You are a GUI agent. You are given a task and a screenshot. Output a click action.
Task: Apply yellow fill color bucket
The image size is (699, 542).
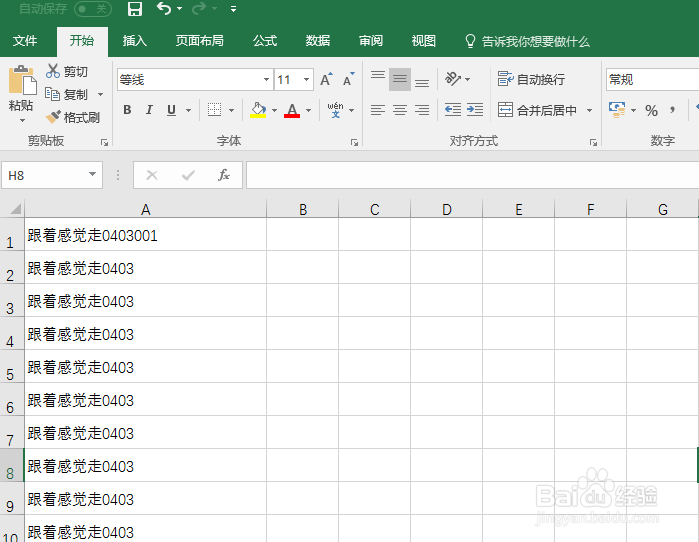pyautogui.click(x=258, y=110)
